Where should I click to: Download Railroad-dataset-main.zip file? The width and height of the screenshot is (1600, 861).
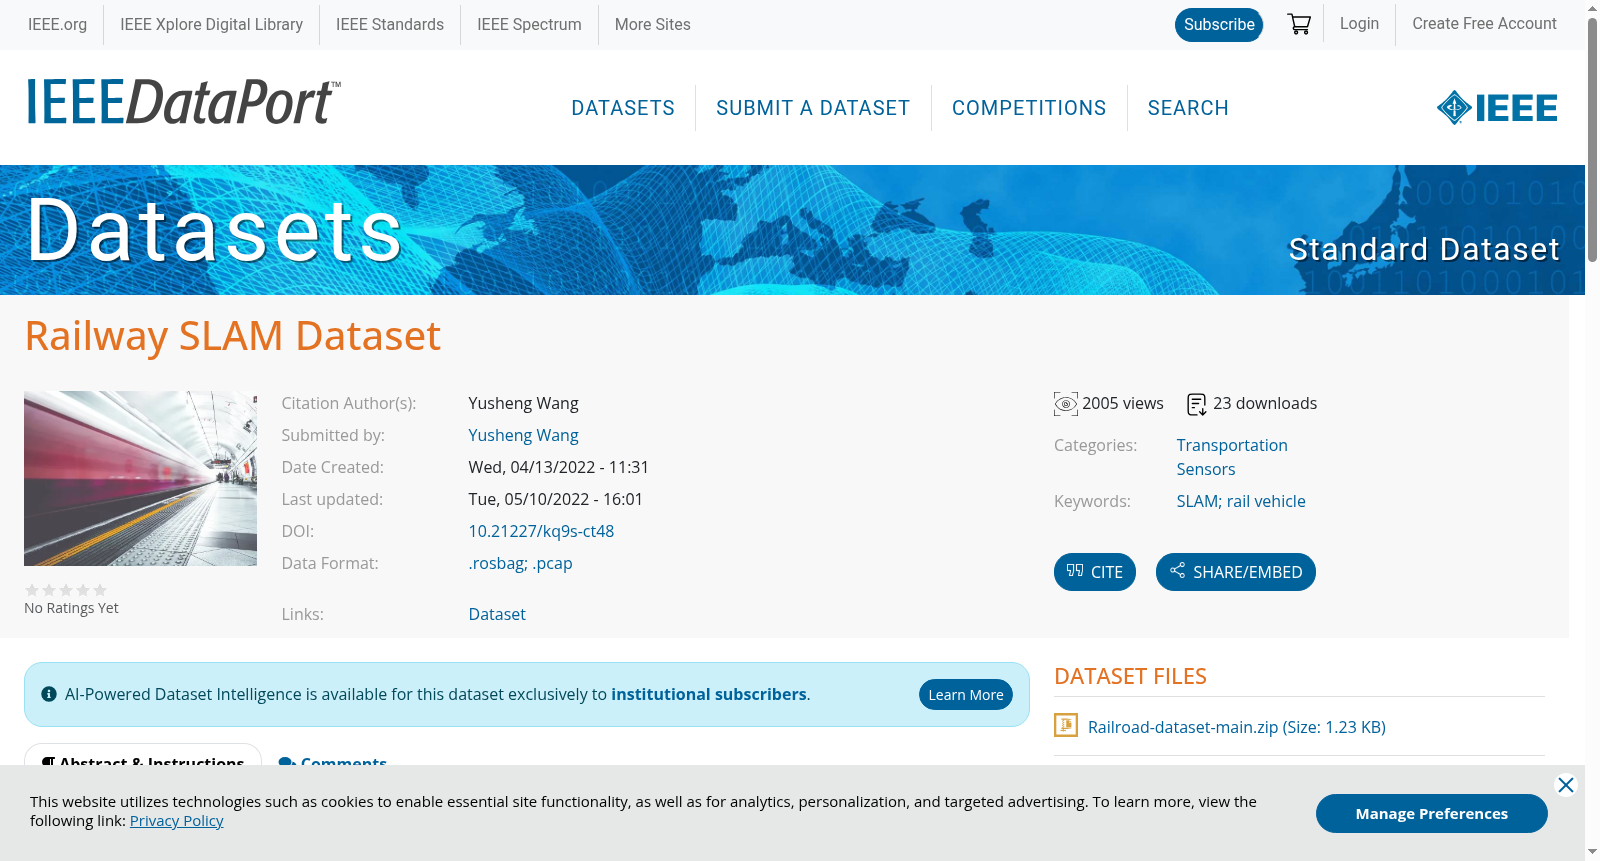[1237, 727]
